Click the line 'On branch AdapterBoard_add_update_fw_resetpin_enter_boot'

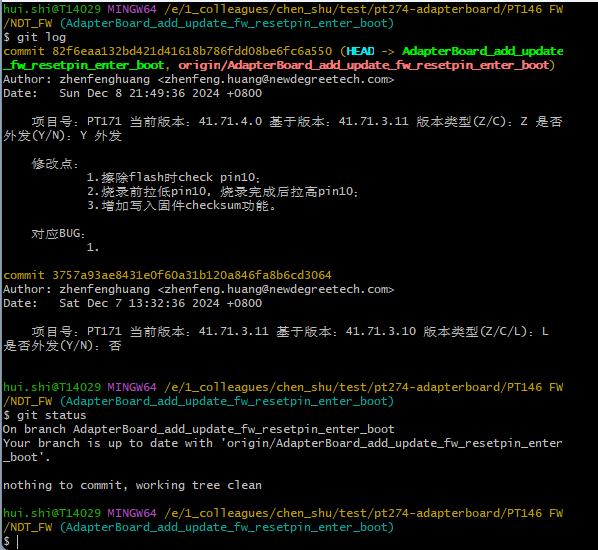coord(198,429)
